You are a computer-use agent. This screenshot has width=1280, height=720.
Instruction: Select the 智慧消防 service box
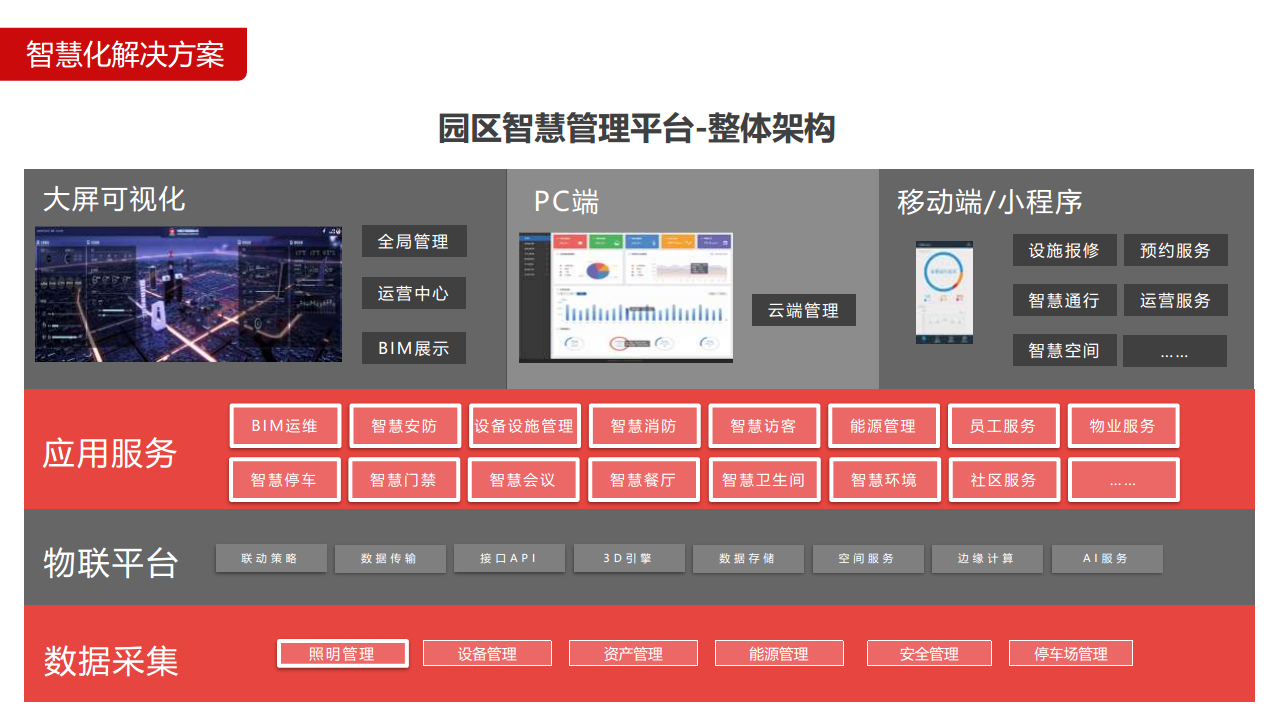(644, 426)
